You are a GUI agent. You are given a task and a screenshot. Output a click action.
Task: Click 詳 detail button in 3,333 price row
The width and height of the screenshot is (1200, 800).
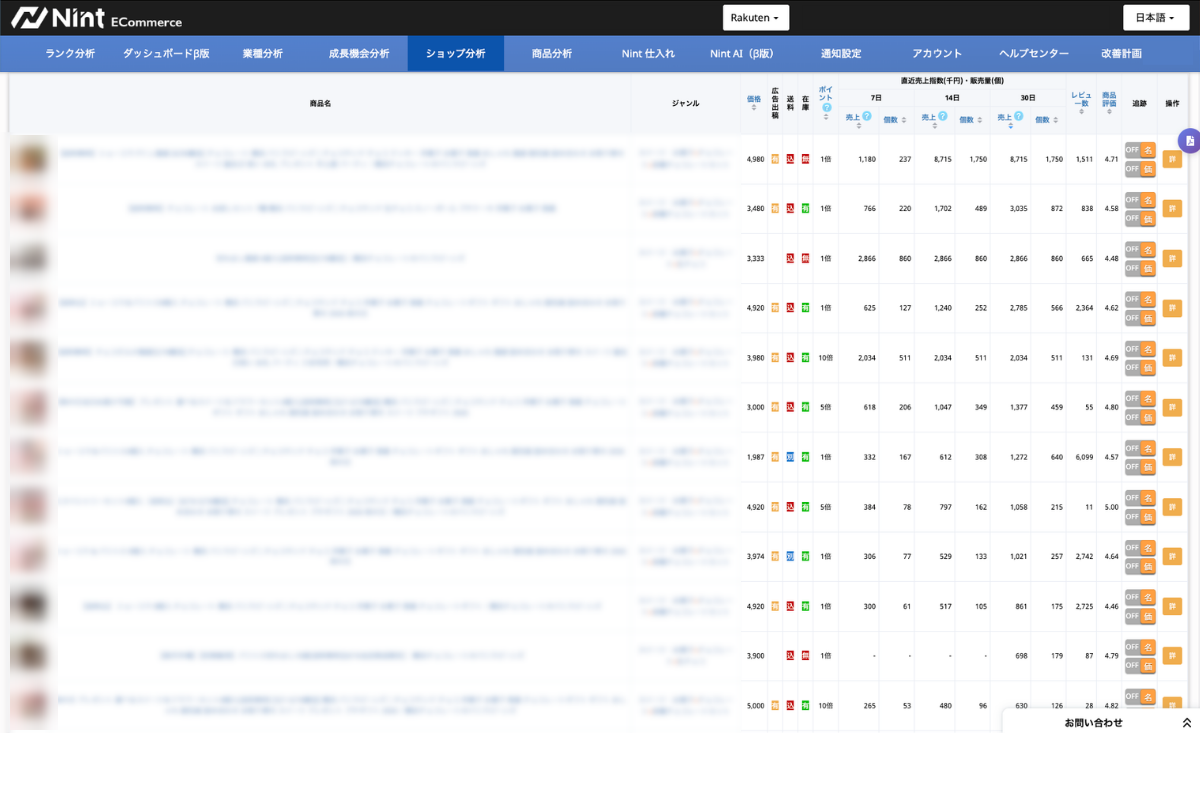(1172, 258)
